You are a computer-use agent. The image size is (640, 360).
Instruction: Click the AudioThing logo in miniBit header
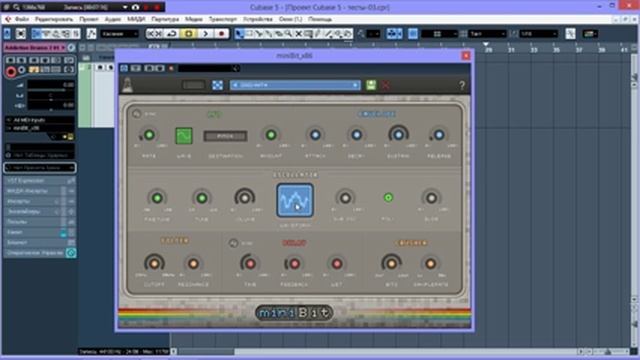click(x=128, y=85)
